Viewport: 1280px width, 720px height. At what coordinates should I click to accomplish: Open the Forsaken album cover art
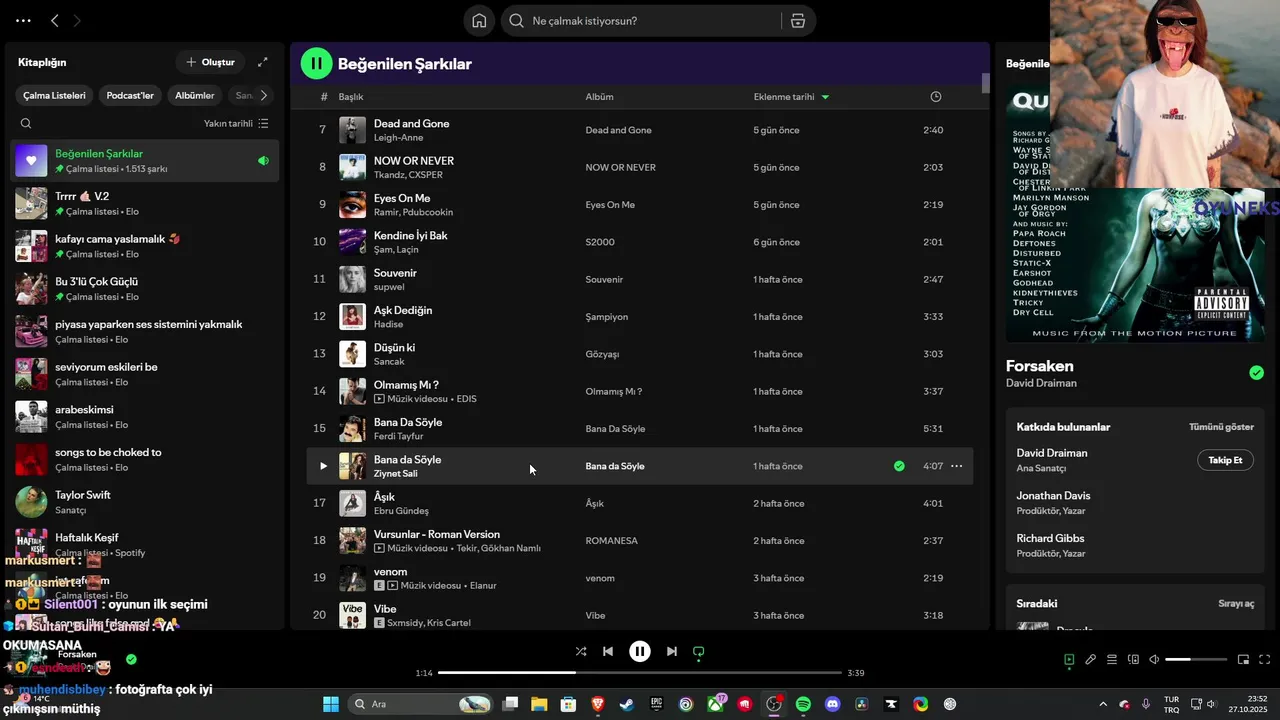[1135, 213]
